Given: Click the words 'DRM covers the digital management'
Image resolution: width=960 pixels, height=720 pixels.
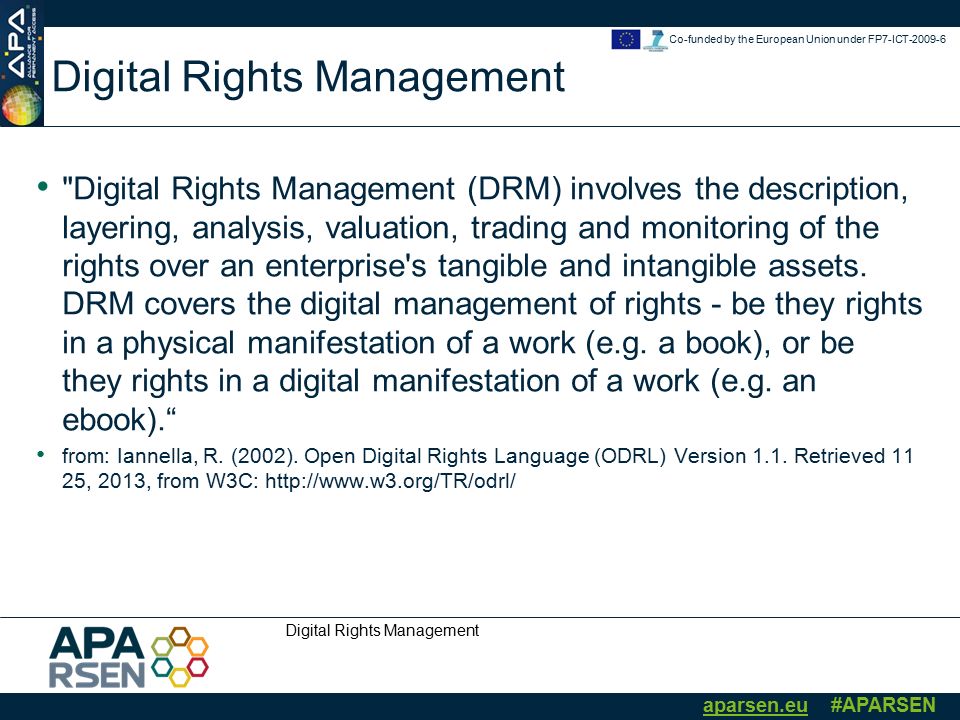Looking at the screenshot, I should [319, 304].
